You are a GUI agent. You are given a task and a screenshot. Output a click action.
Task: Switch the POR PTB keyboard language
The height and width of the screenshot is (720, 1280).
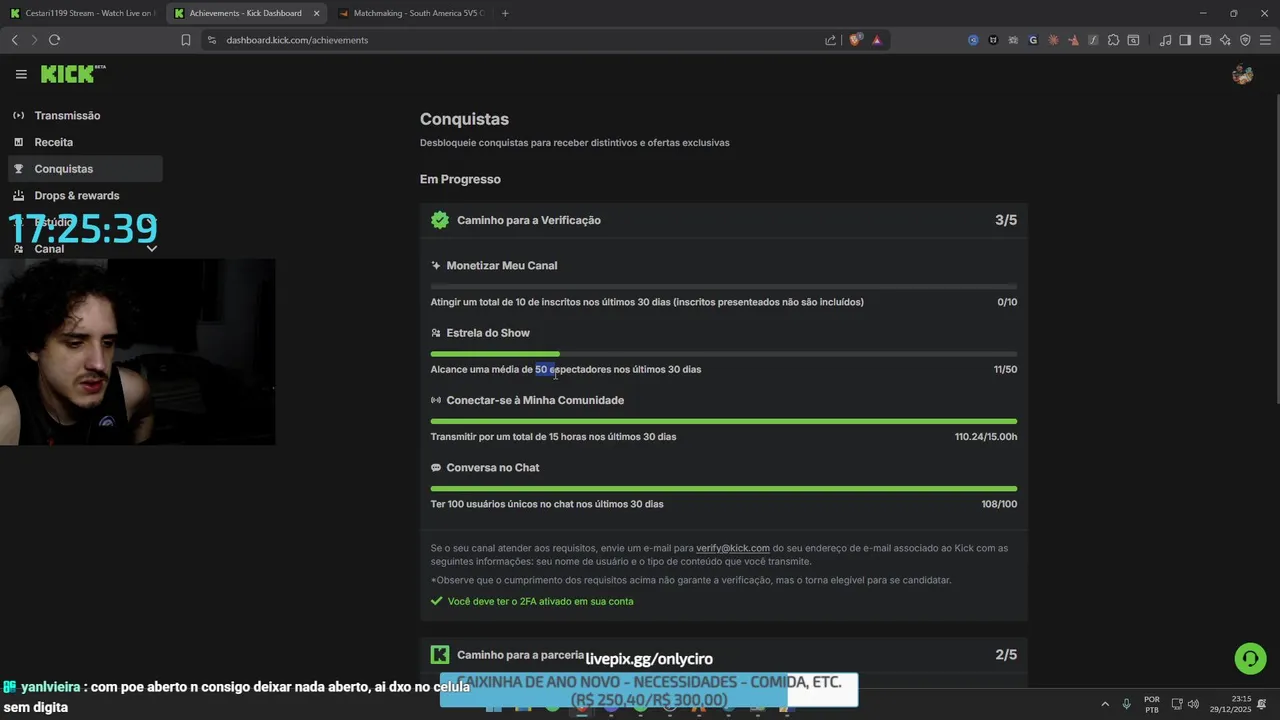pos(1152,704)
